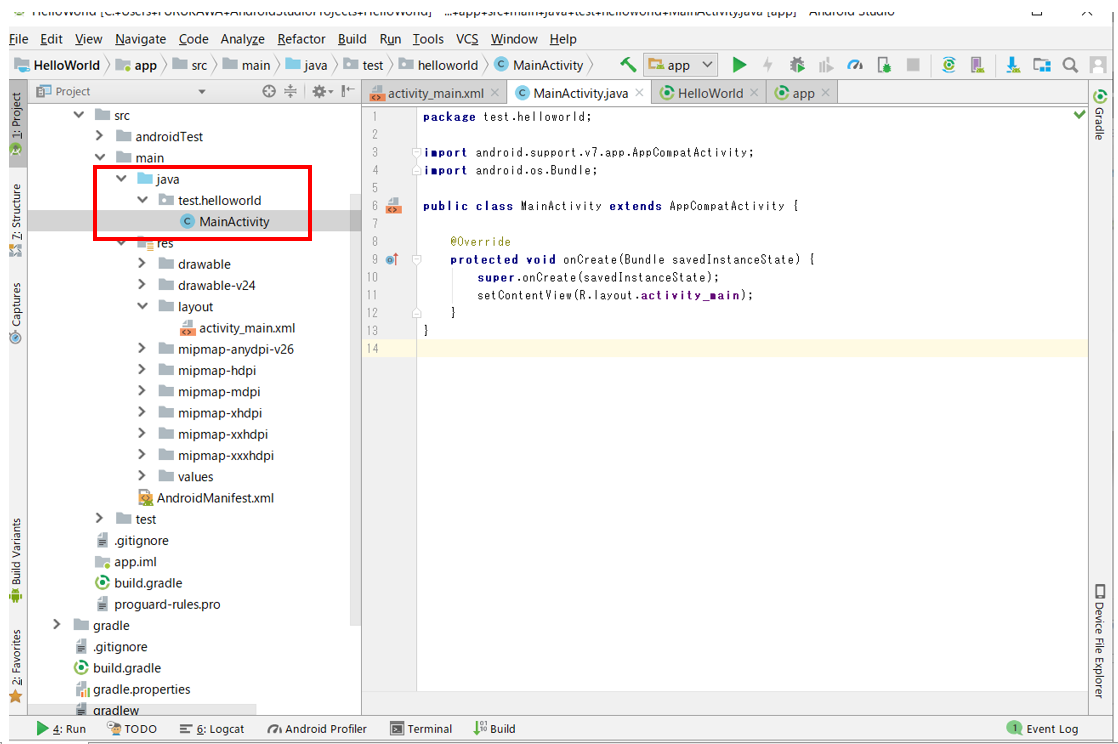The height and width of the screenshot is (744, 1118).
Task: Toggle the Gradle tool window
Action: [1099, 115]
